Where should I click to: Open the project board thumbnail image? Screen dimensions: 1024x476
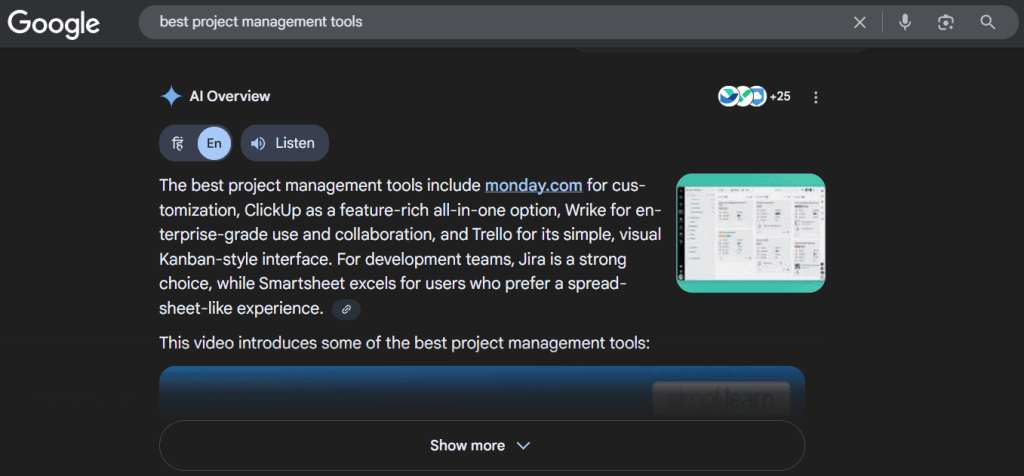coord(750,233)
